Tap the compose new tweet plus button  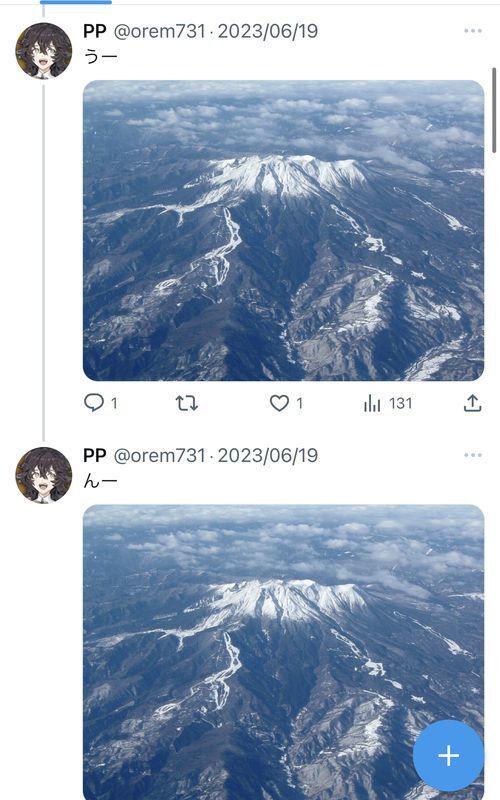pyautogui.click(x=448, y=755)
